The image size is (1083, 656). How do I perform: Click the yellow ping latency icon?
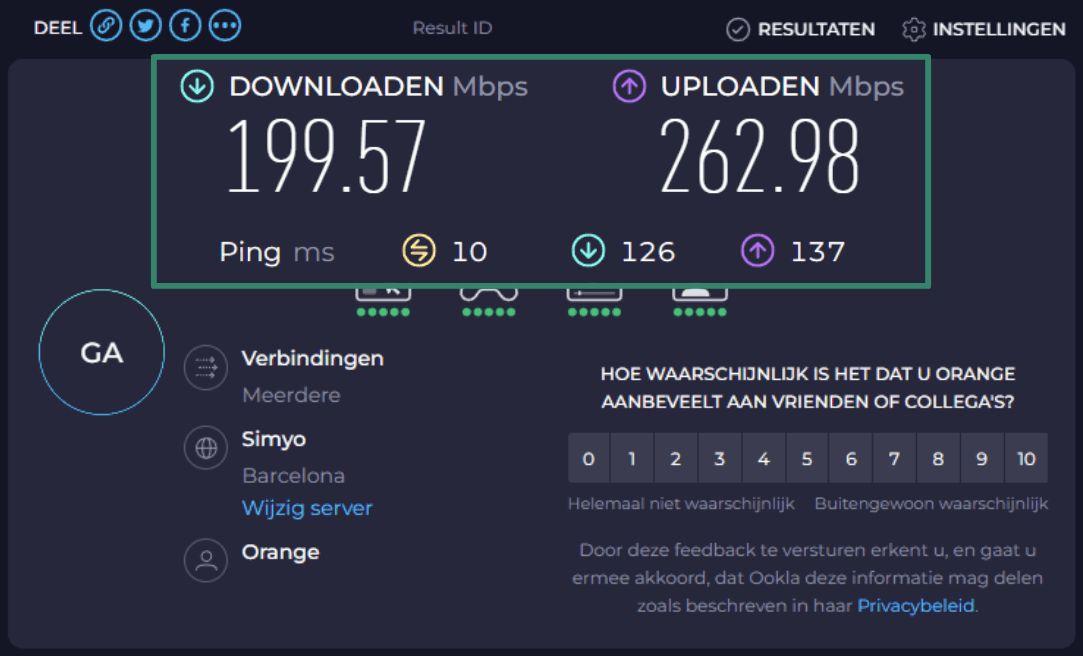click(x=418, y=250)
